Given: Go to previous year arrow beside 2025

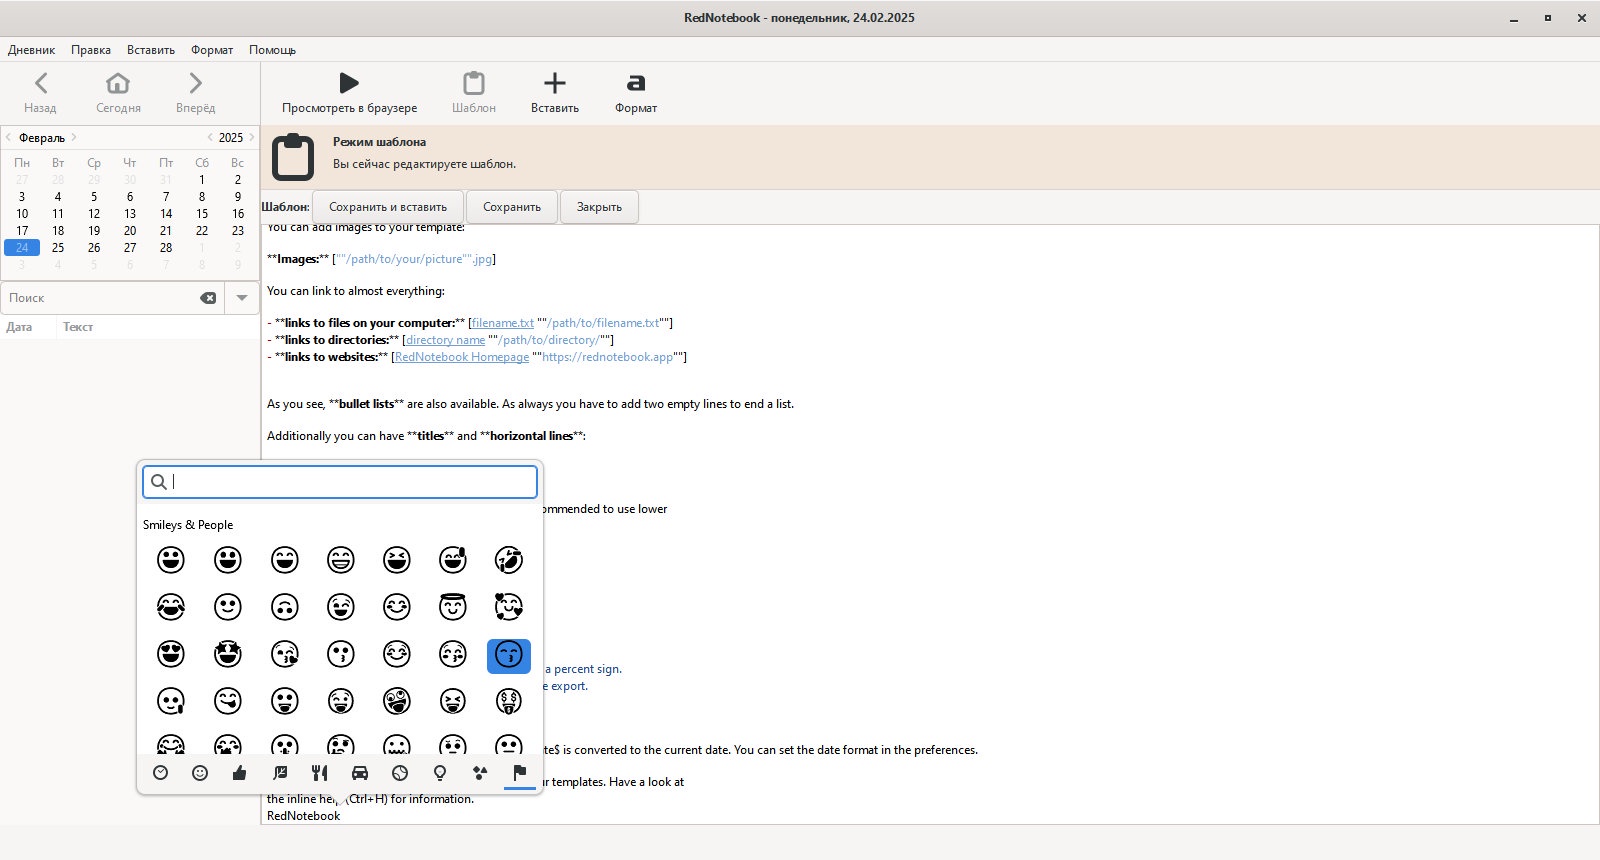Looking at the screenshot, I should pos(210,137).
